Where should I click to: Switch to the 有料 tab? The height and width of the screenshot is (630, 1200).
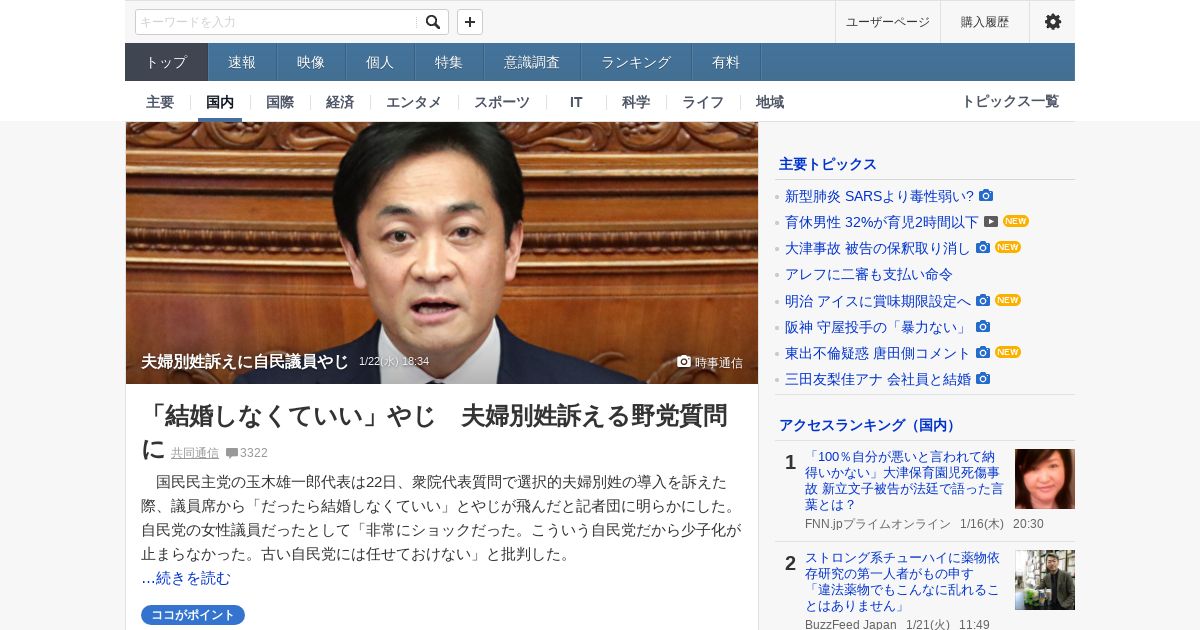(726, 62)
